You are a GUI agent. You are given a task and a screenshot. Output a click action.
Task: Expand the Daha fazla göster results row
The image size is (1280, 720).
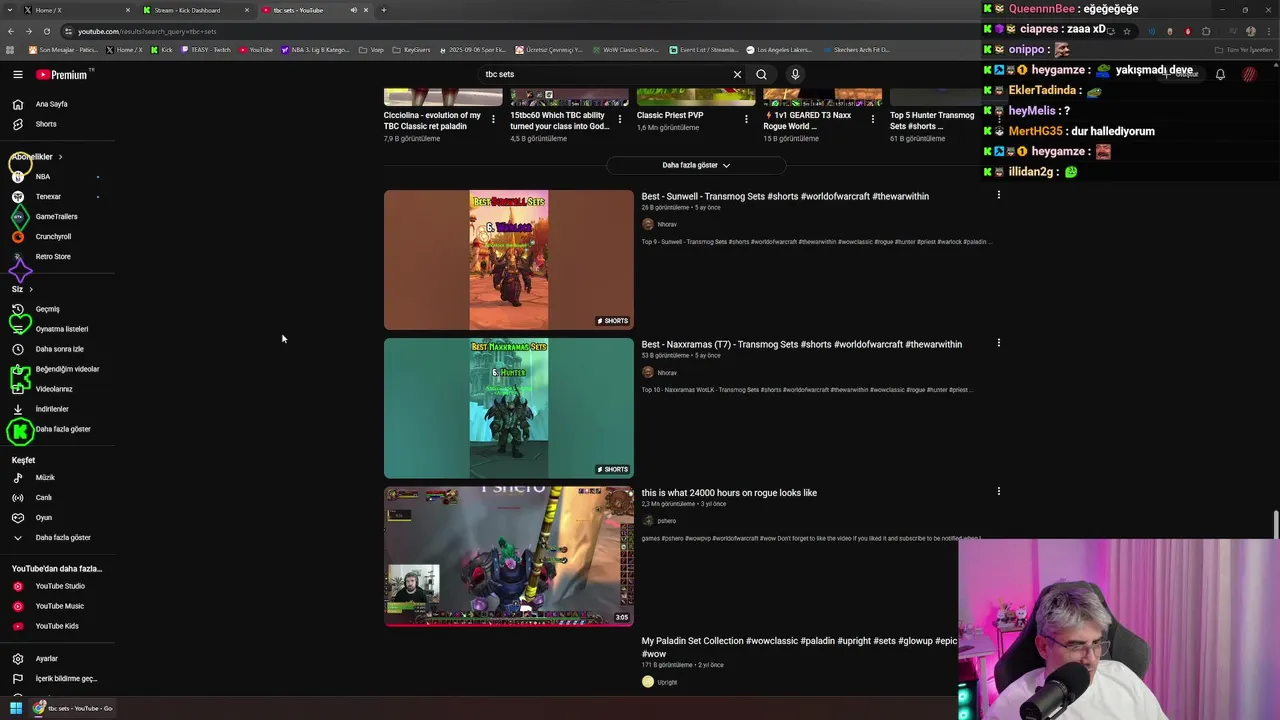[x=696, y=165]
